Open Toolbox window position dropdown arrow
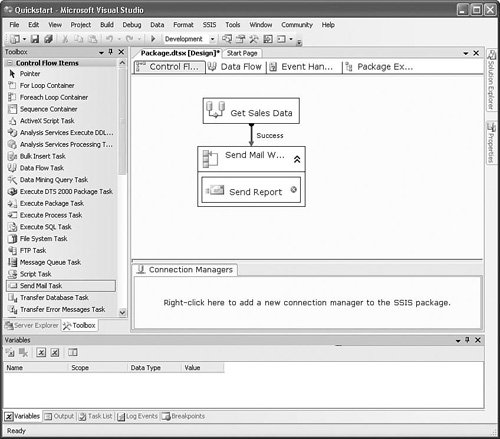The height and width of the screenshot is (439, 500). (101, 53)
